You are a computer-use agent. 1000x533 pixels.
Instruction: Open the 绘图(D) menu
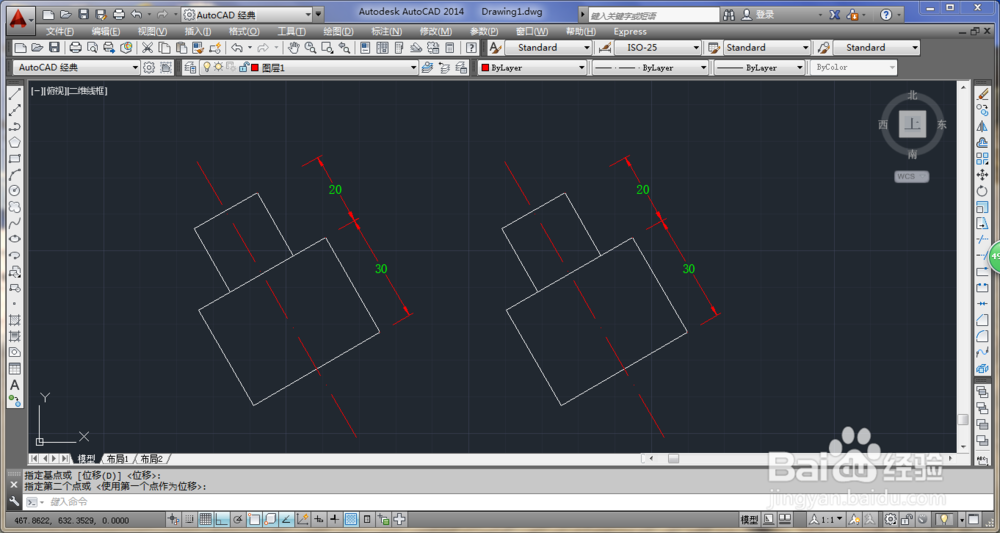[x=338, y=31]
